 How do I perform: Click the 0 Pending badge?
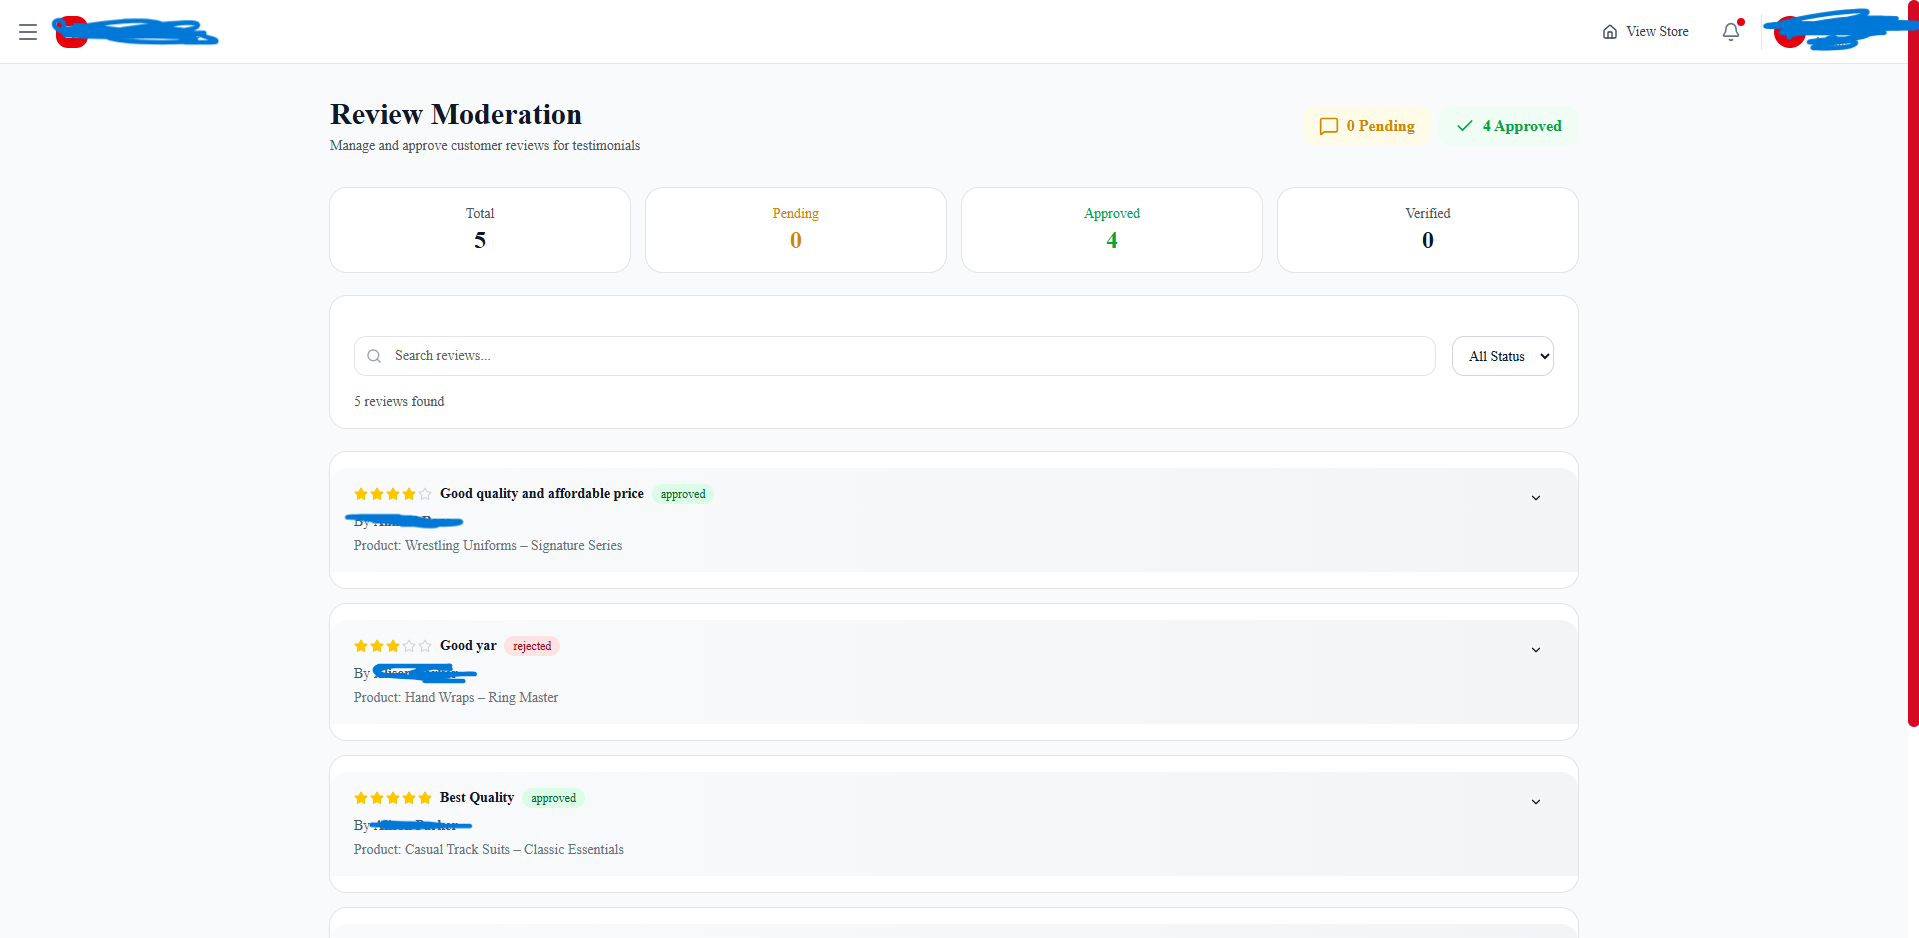[x=1367, y=126]
